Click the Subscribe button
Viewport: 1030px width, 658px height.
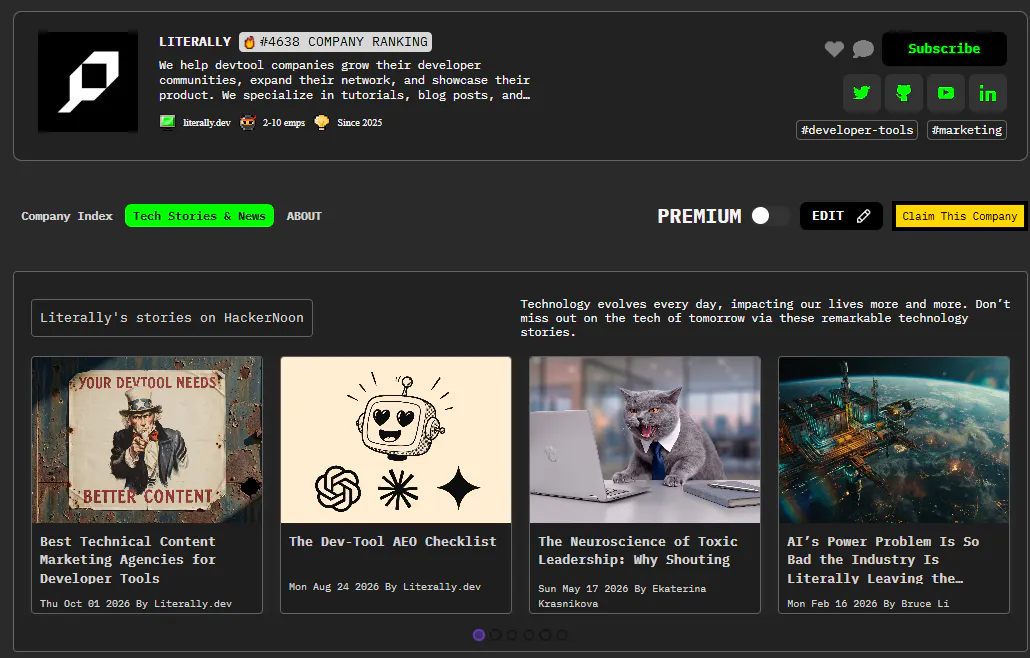point(944,49)
